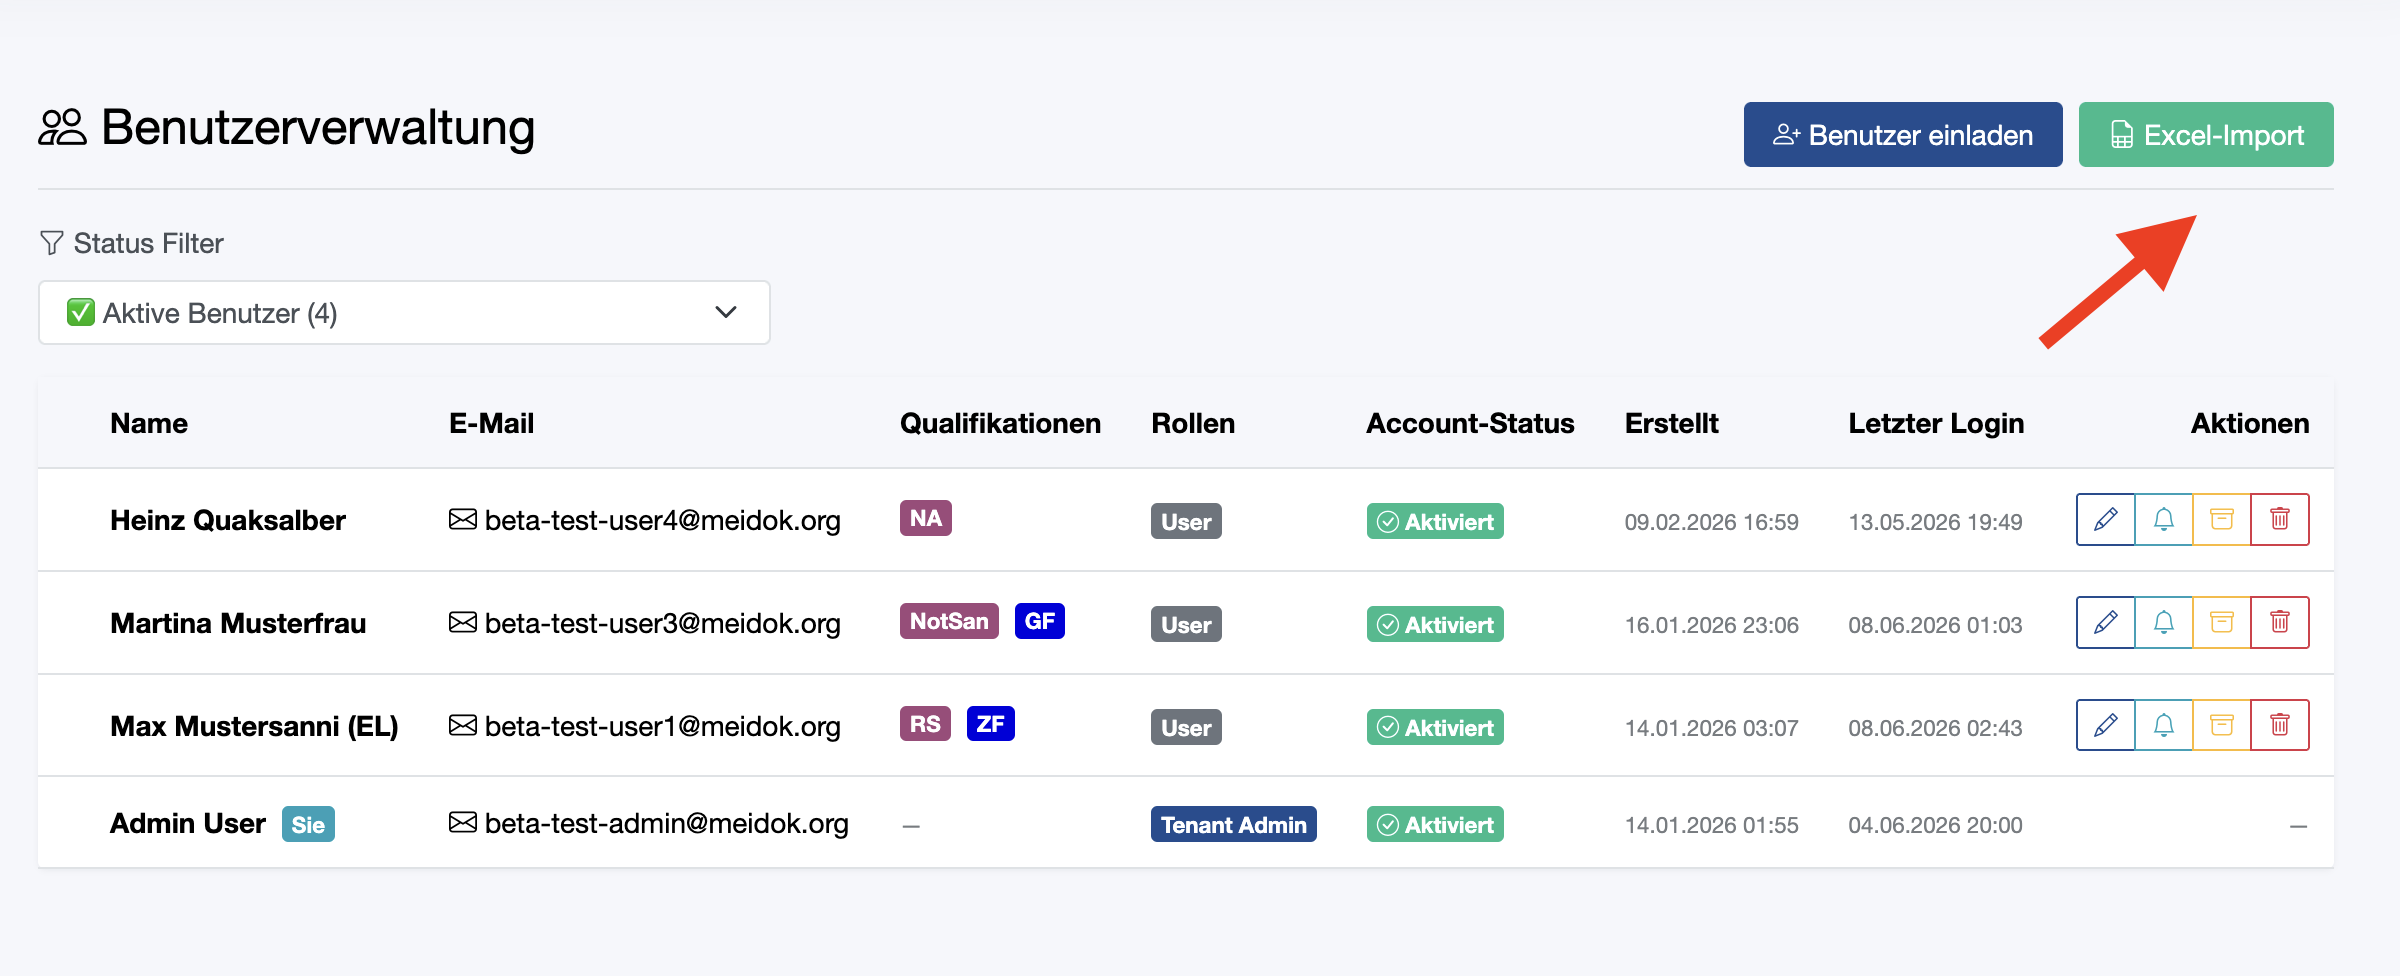Click the Rollen column header

coord(1193,423)
